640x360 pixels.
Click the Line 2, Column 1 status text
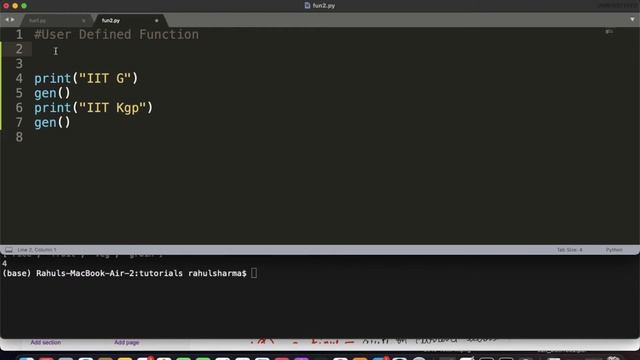click(x=37, y=250)
